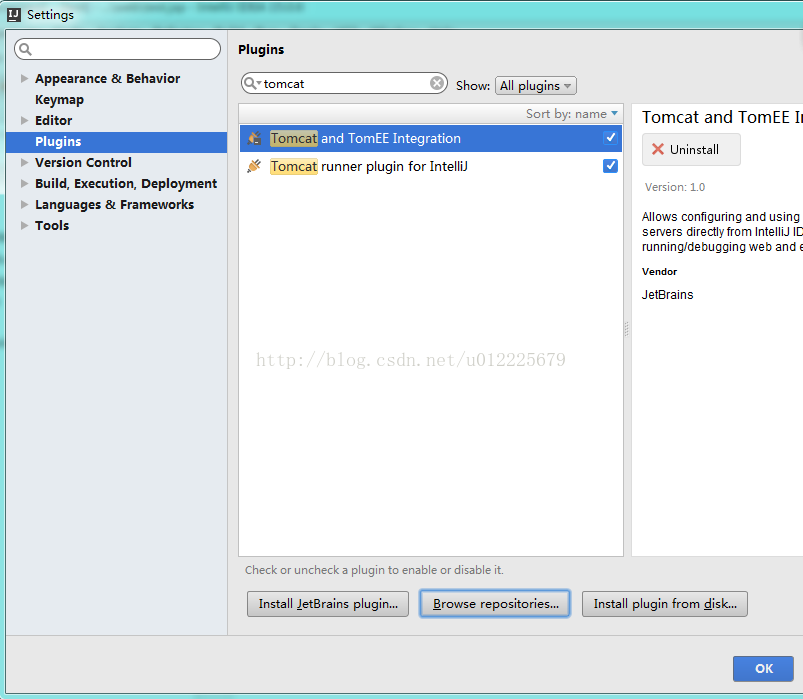This screenshot has height=699, width=803.
Task: Open Editor settings page
Action: click(x=54, y=120)
